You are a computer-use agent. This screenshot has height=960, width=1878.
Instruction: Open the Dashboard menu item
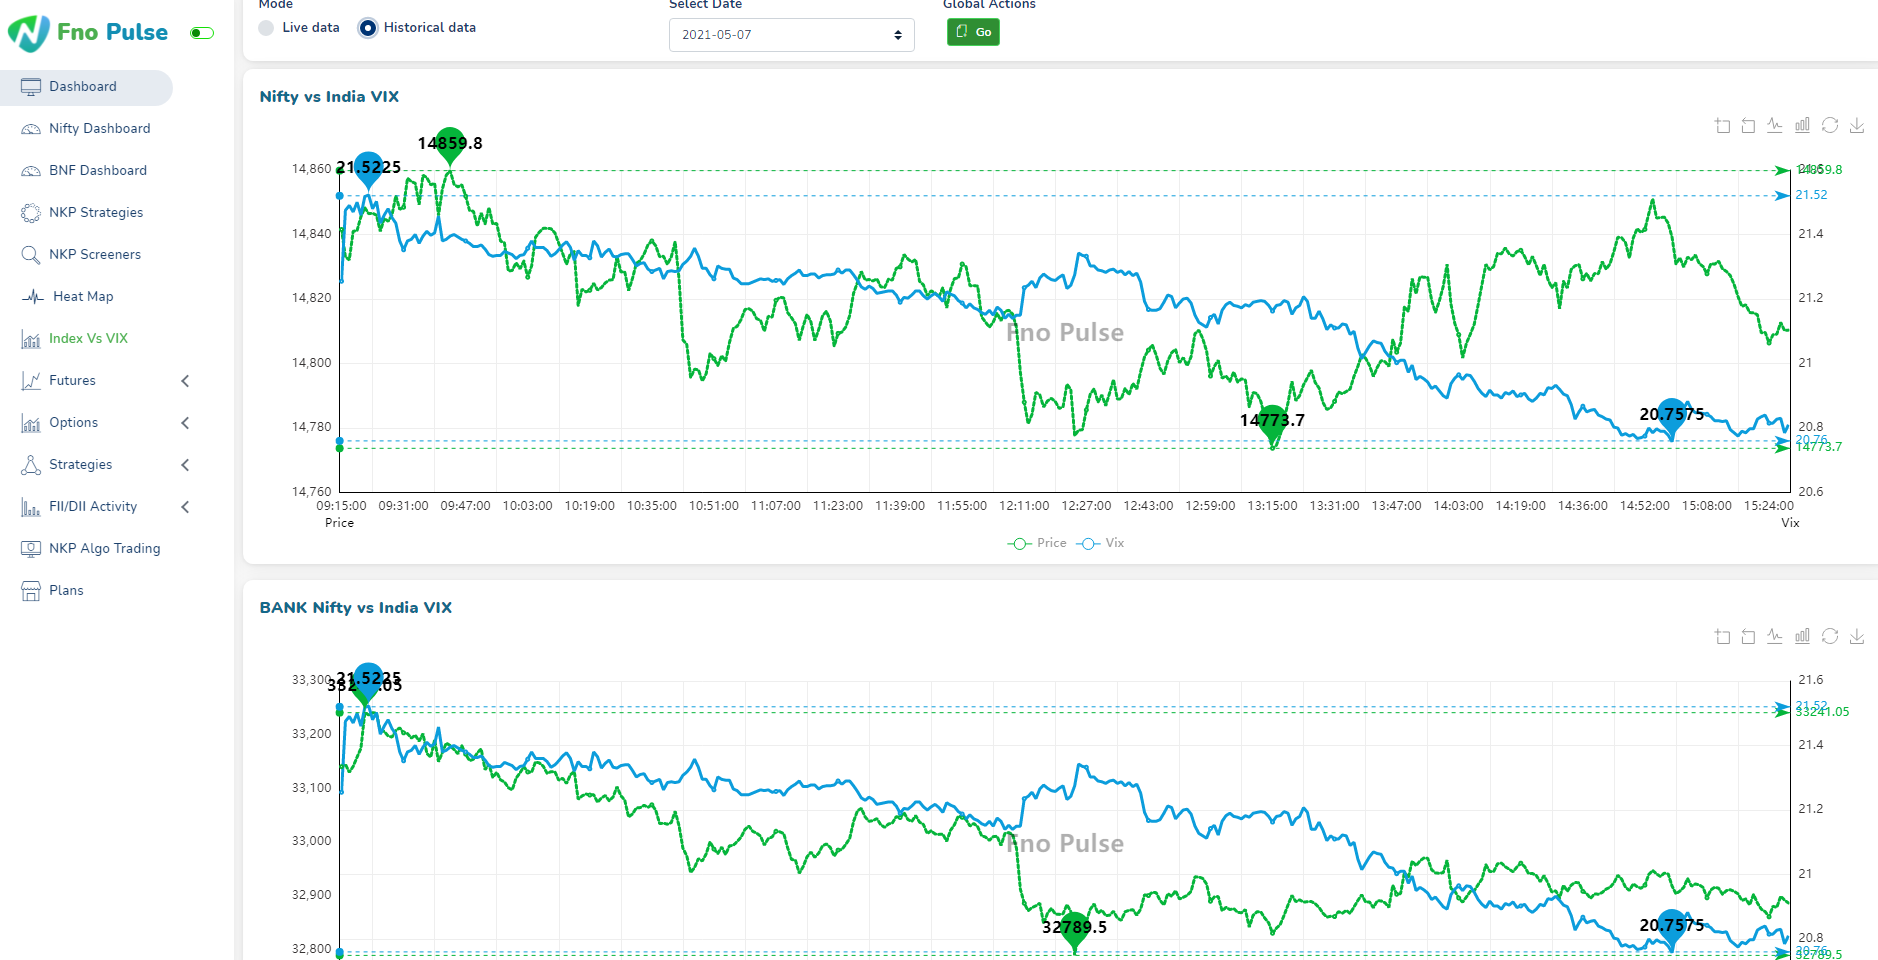86,87
